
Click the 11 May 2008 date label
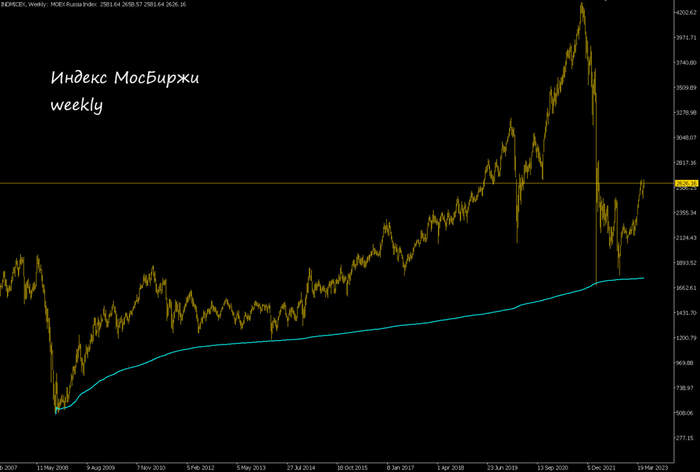tap(52, 468)
